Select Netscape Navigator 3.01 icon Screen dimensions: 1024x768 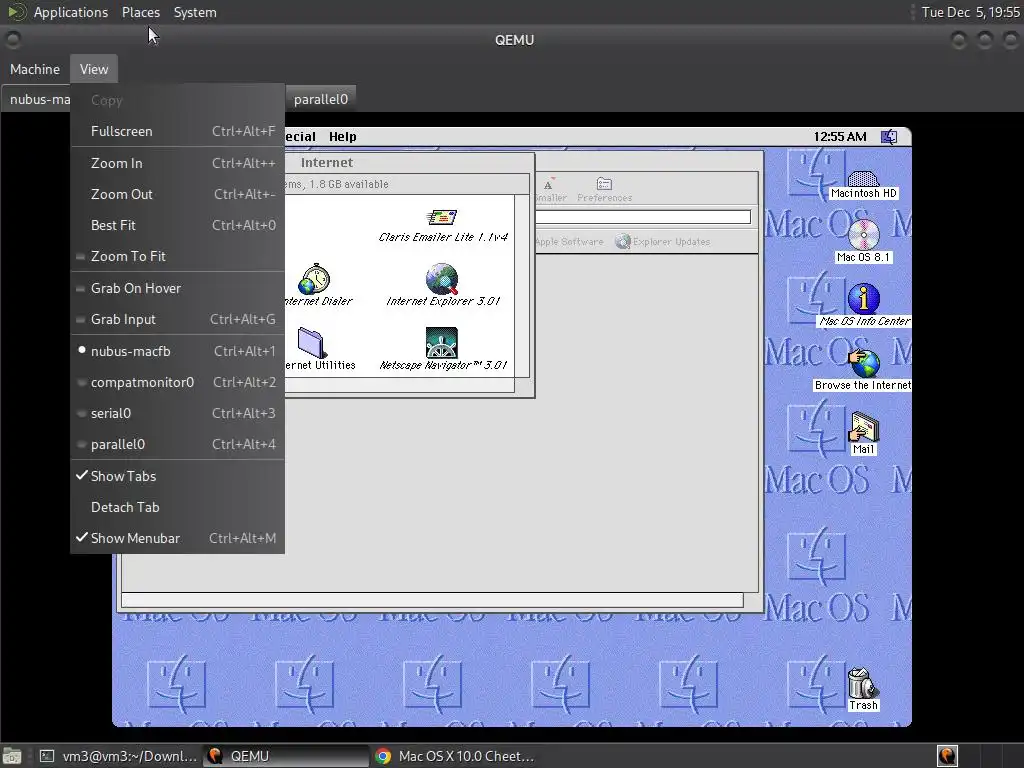pos(442,343)
